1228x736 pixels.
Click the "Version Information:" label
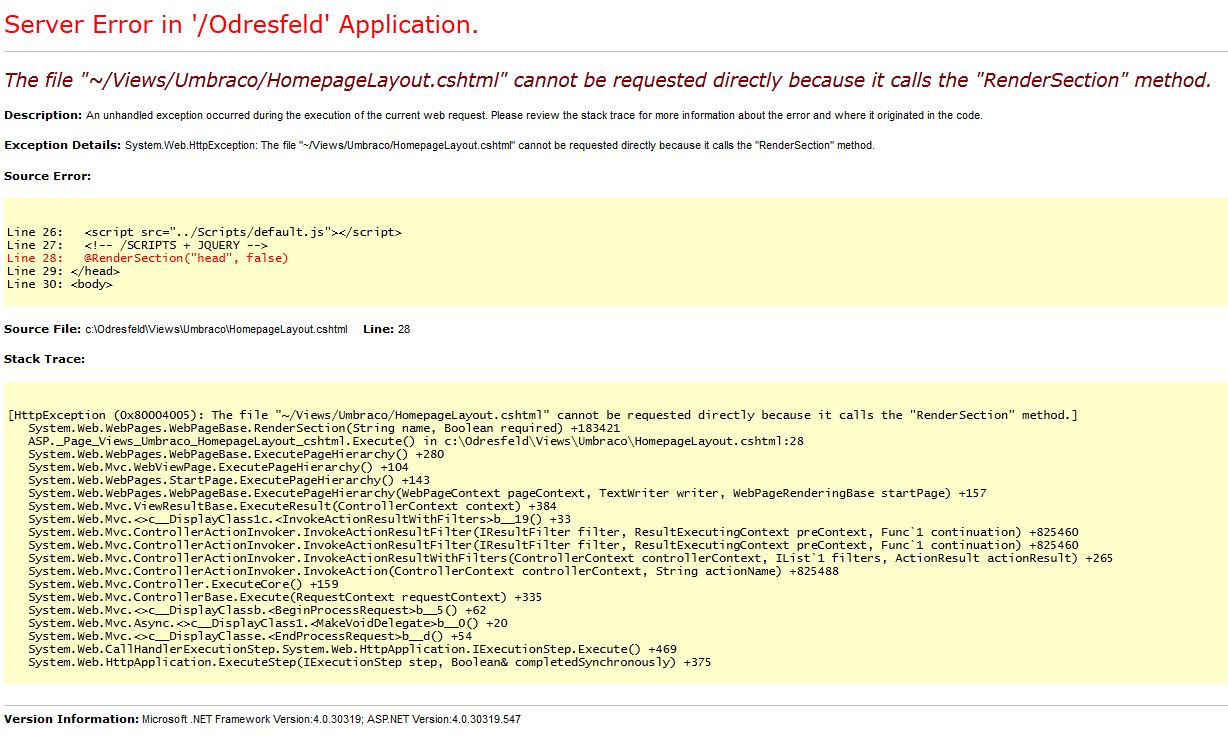coord(71,719)
